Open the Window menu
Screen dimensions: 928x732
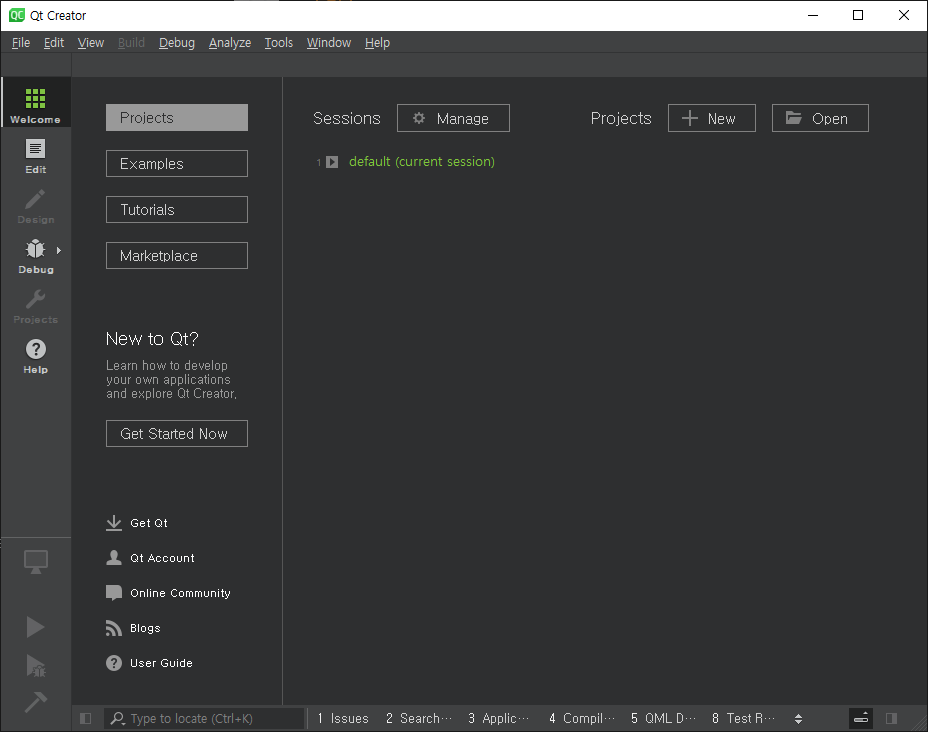click(x=328, y=43)
